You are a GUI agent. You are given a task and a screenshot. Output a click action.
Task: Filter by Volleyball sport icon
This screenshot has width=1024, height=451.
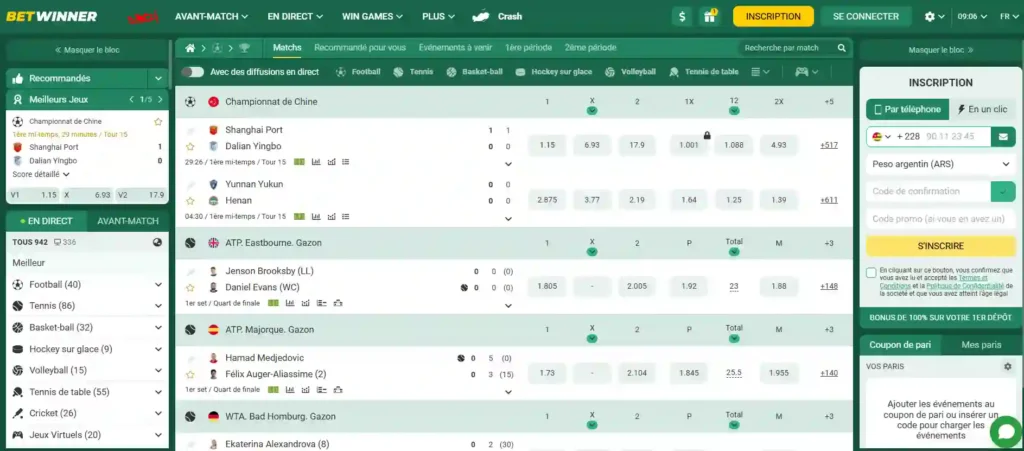[x=610, y=72]
